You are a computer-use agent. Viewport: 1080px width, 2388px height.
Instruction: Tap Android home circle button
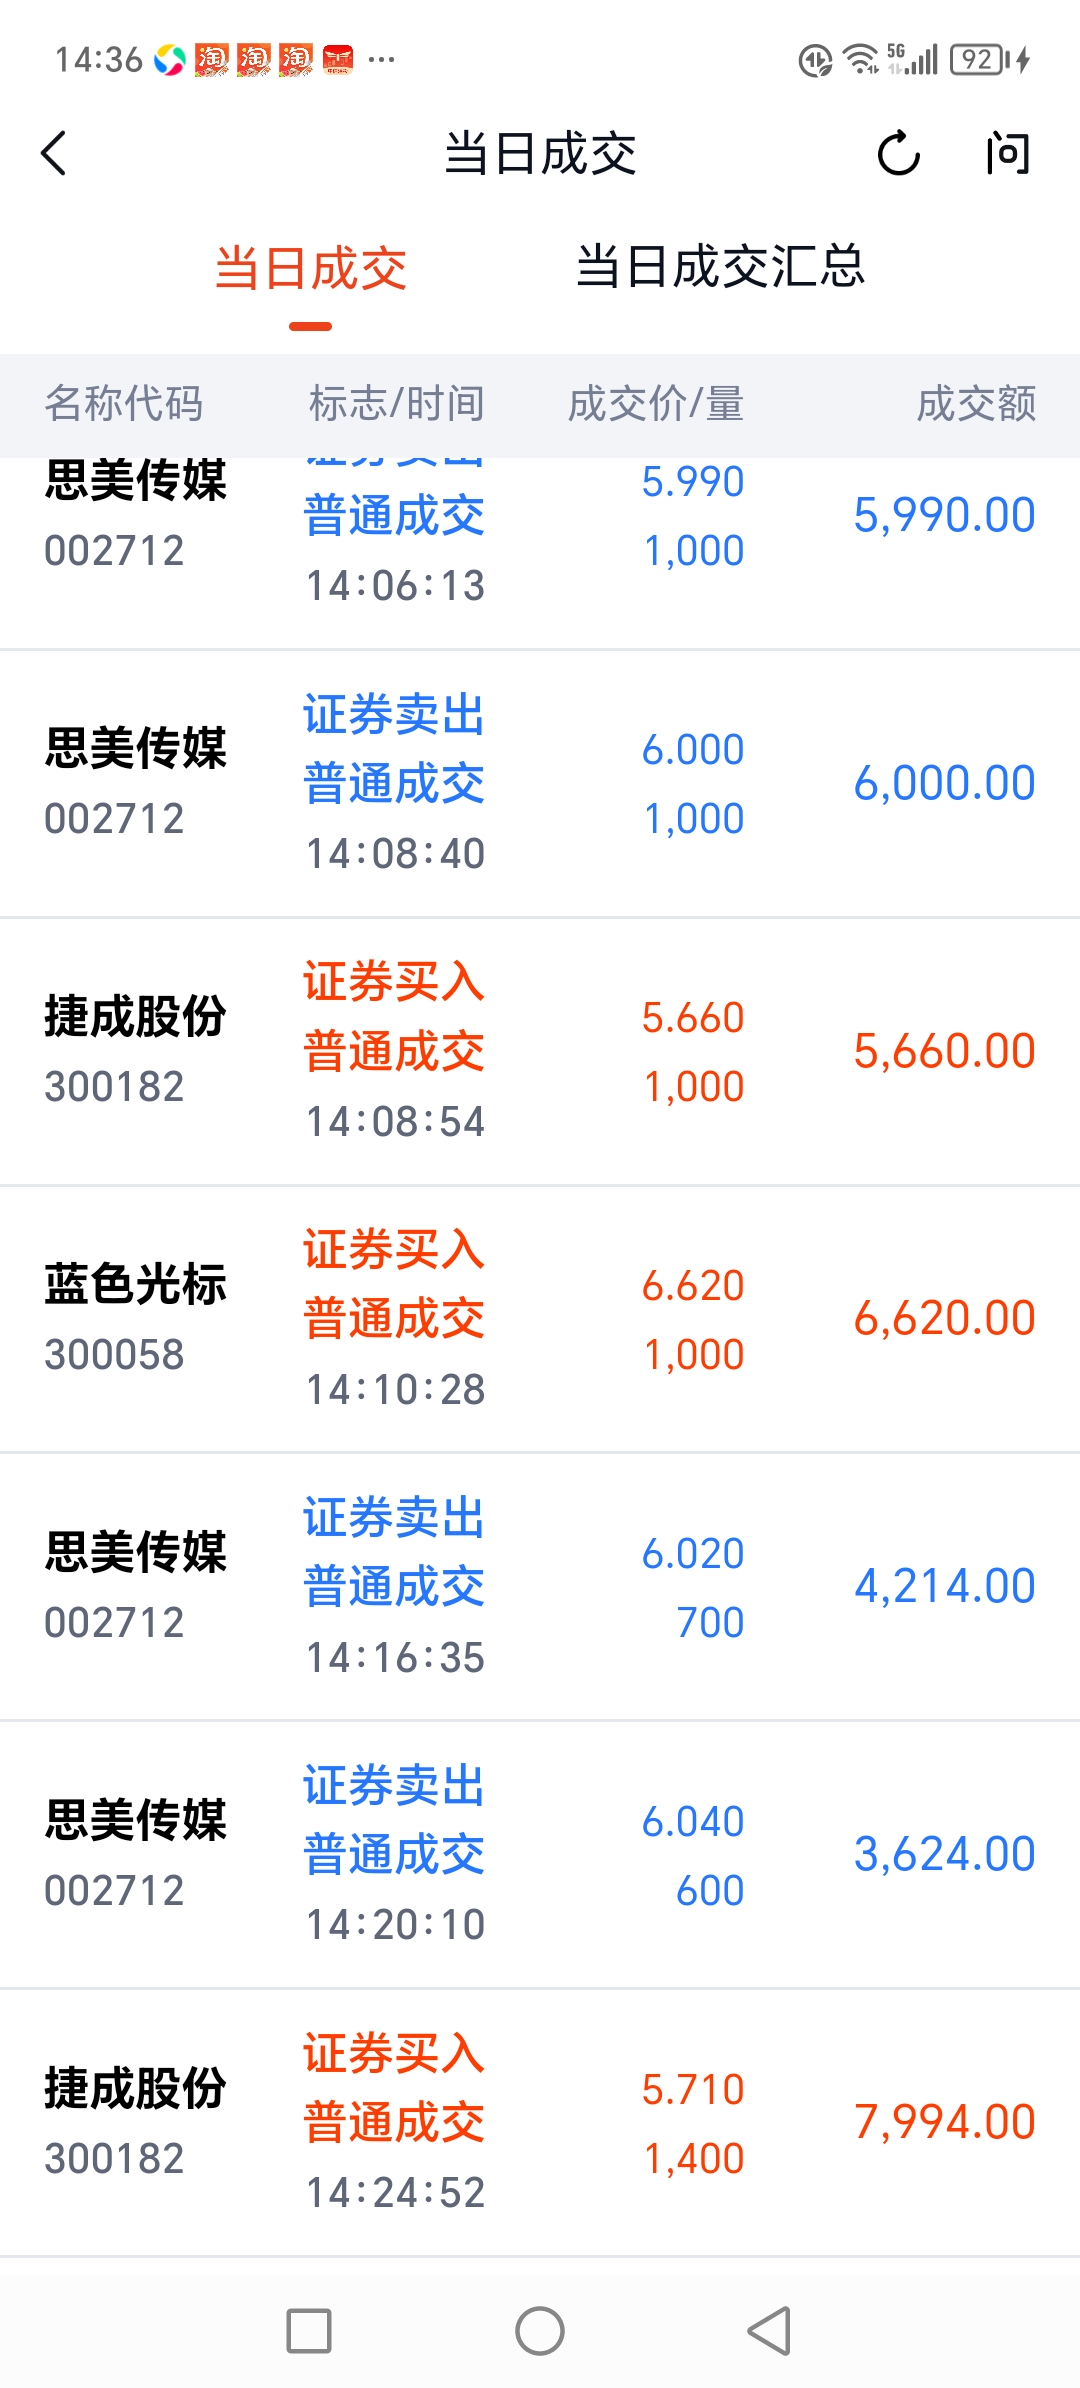click(540, 2331)
